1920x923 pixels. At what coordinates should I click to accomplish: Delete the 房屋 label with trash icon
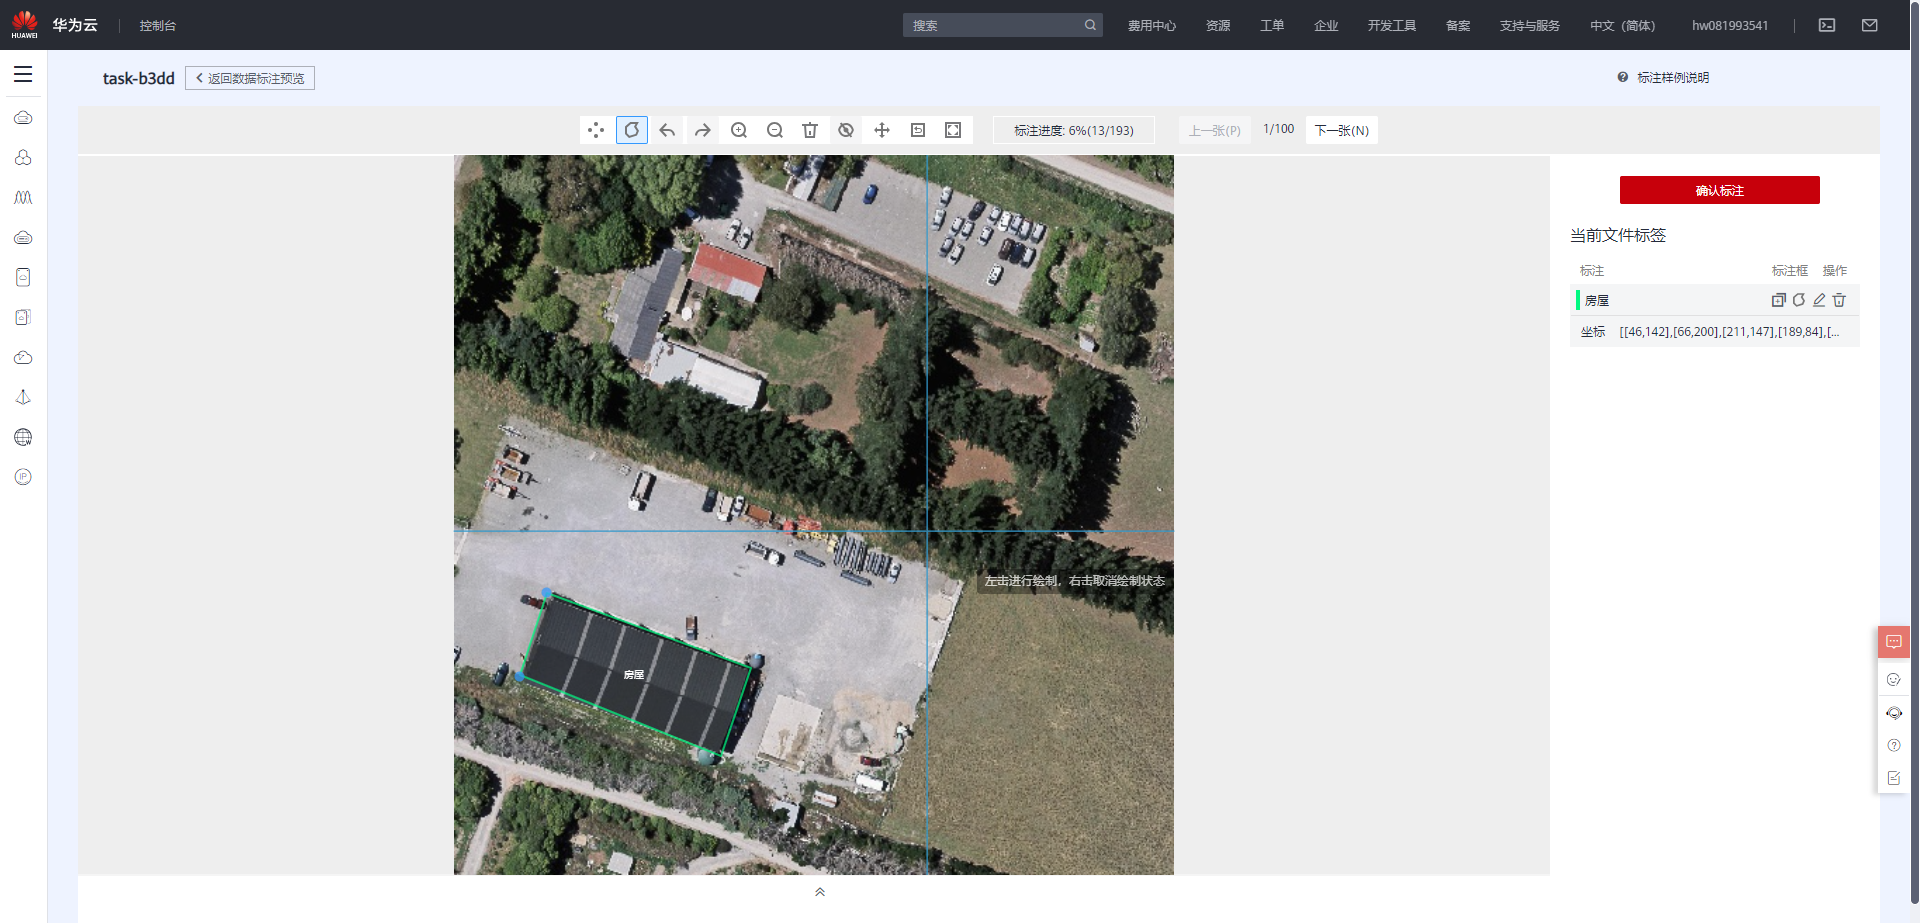[x=1839, y=300]
